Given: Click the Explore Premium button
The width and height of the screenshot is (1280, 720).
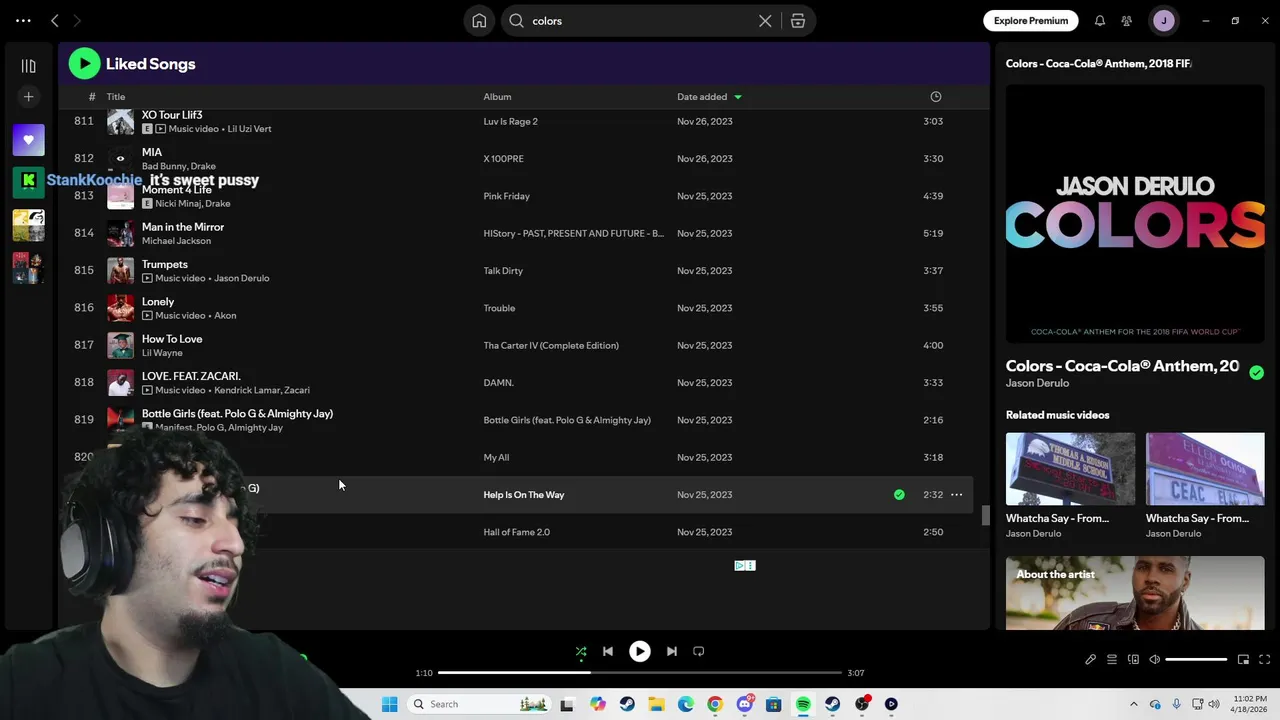Looking at the screenshot, I should (1031, 20).
